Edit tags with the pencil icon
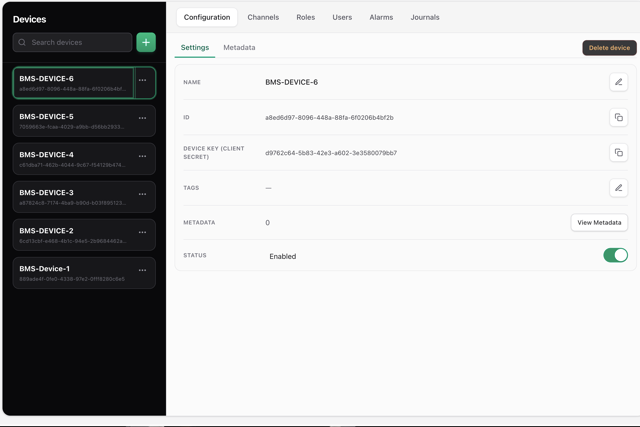Screen dimensions: 640x427 pos(618,188)
